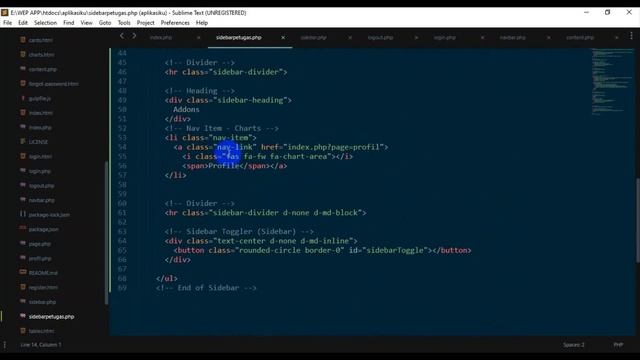Viewport: 640px width, 360px height.
Task: Open the Help menu
Action: pos(202,23)
